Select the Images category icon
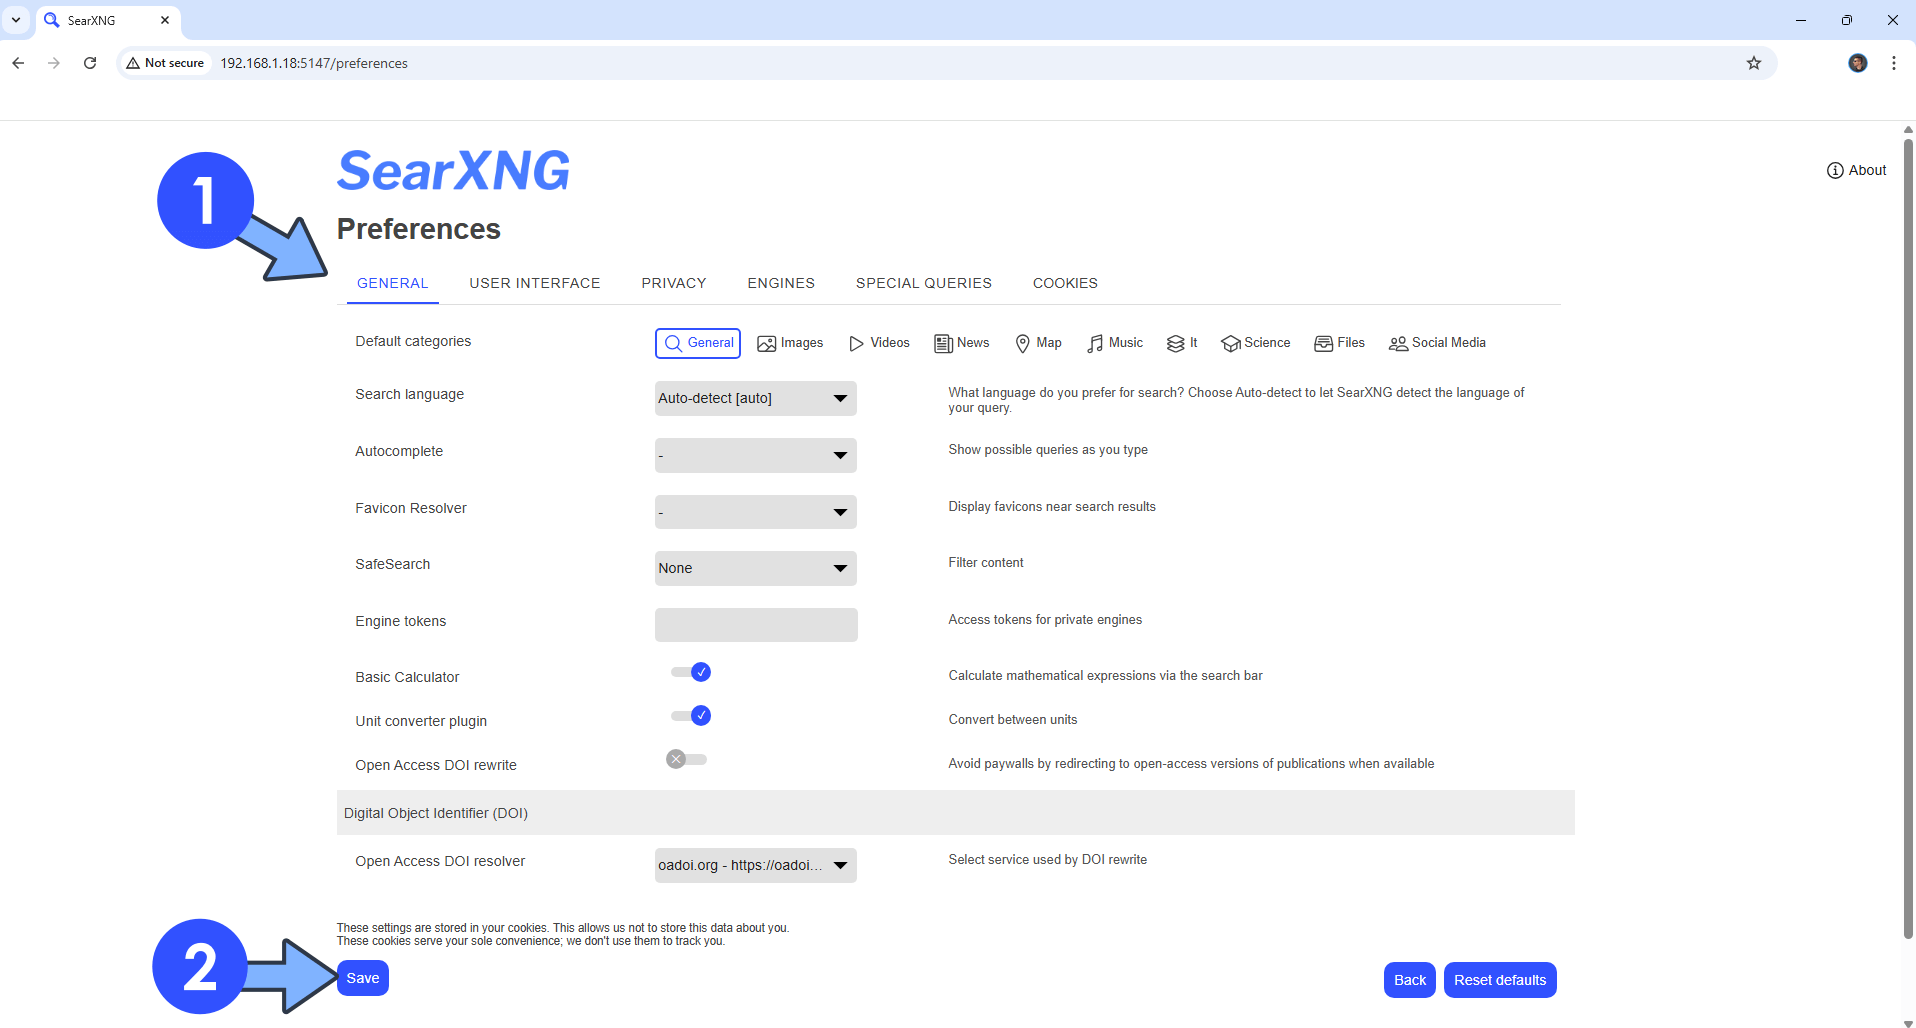Image resolution: width=1916 pixels, height=1028 pixels. (x=767, y=344)
